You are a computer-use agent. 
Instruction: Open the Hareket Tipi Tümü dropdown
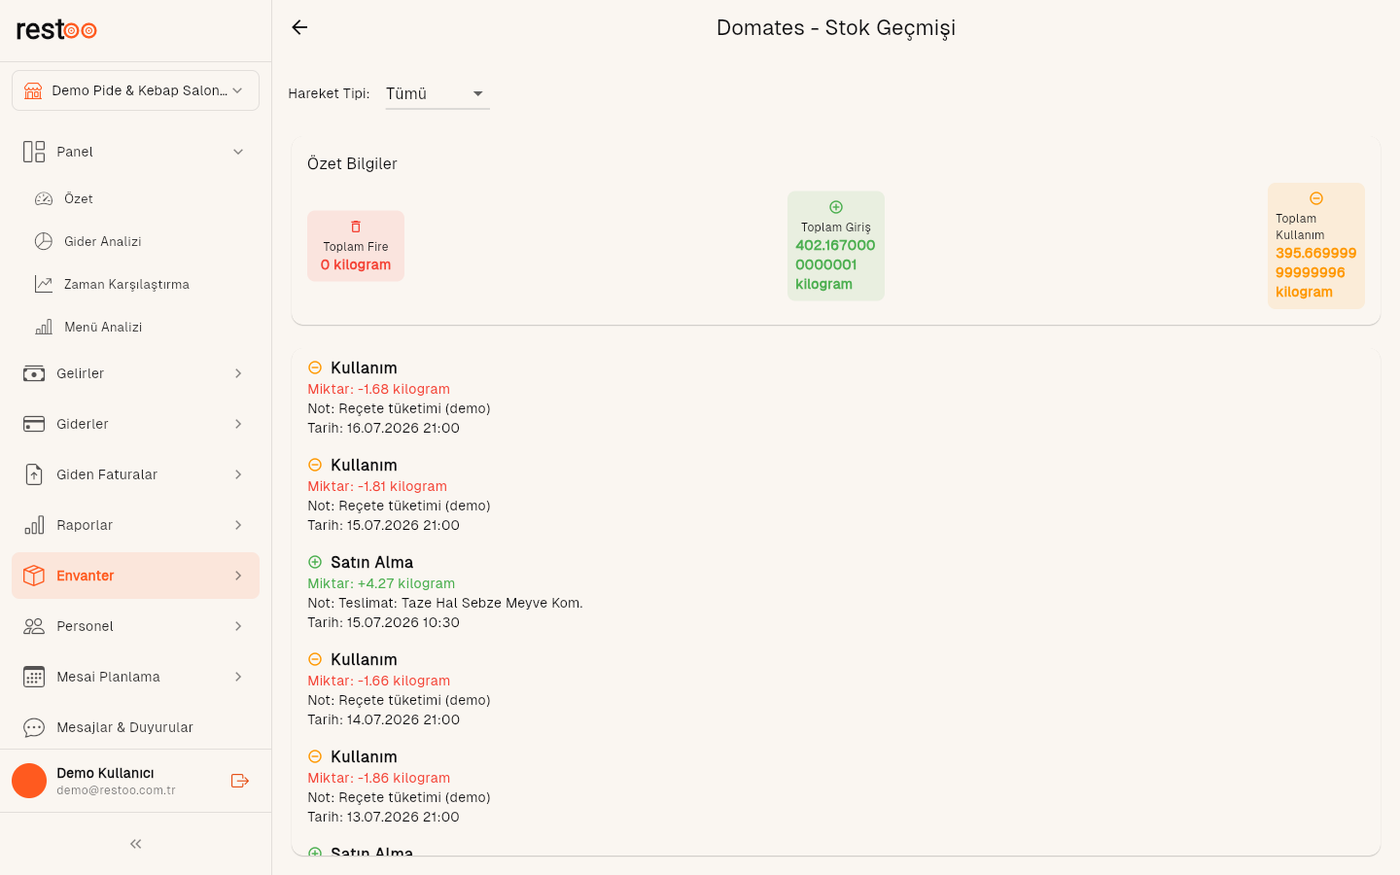pos(437,94)
